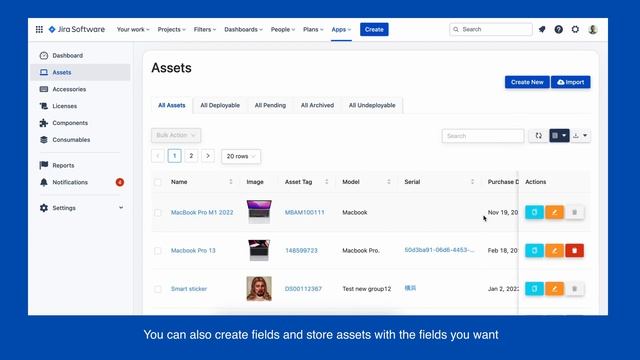Open the Plans dropdown
This screenshot has height=360, width=640.
click(x=313, y=29)
